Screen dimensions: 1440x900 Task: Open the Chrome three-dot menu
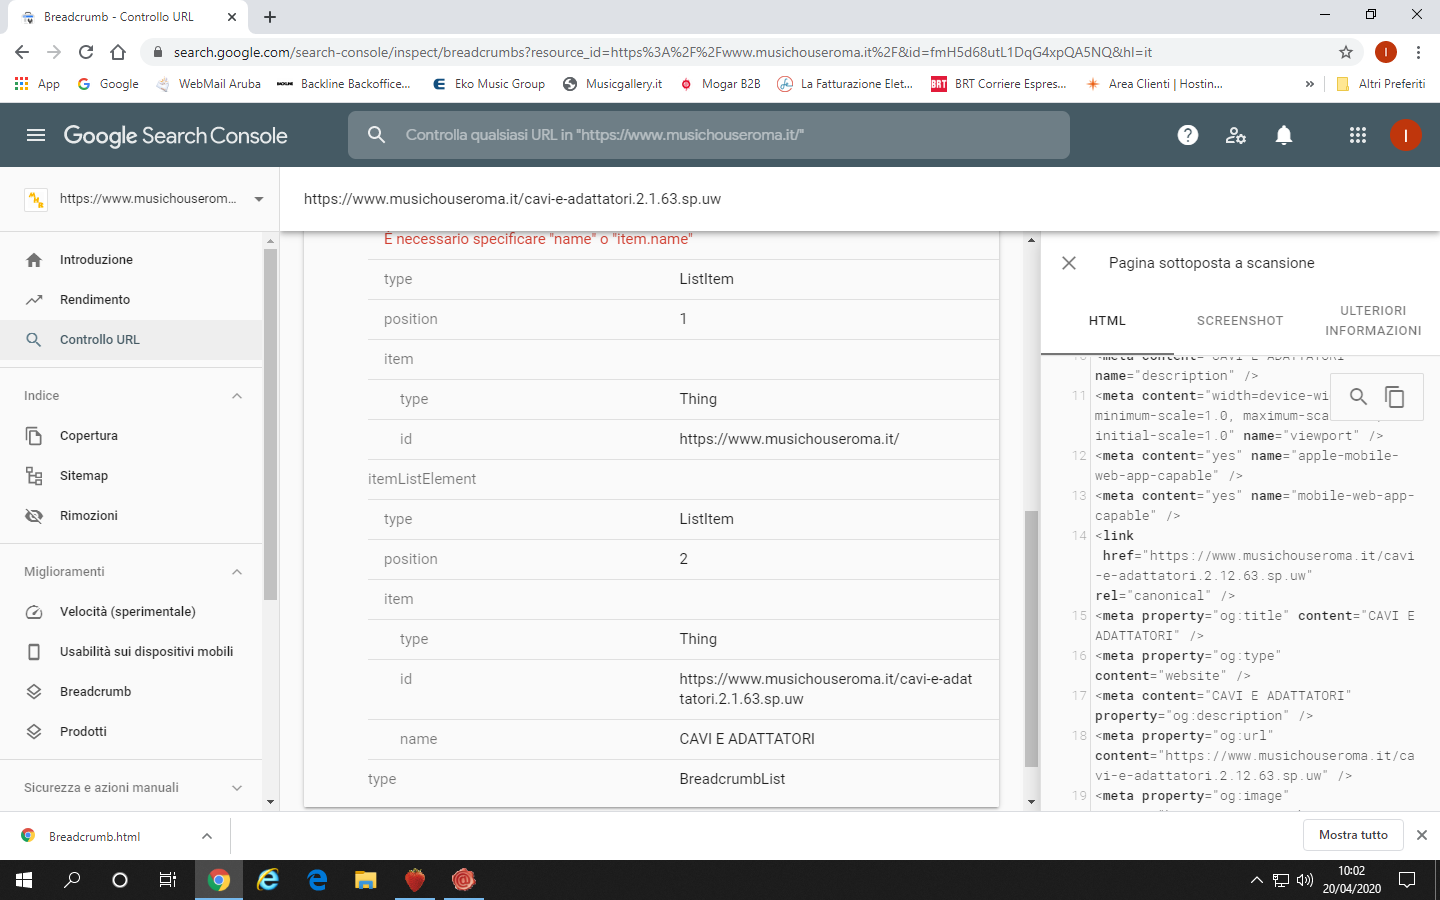coord(1418,52)
